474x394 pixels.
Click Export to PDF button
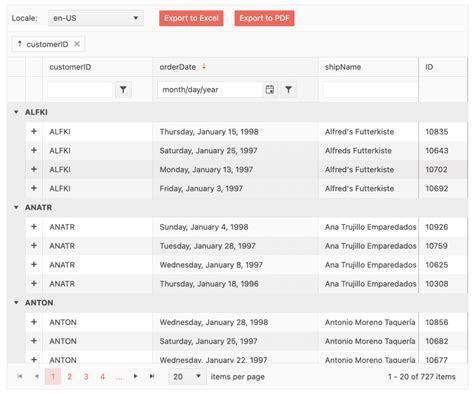pyautogui.click(x=264, y=18)
